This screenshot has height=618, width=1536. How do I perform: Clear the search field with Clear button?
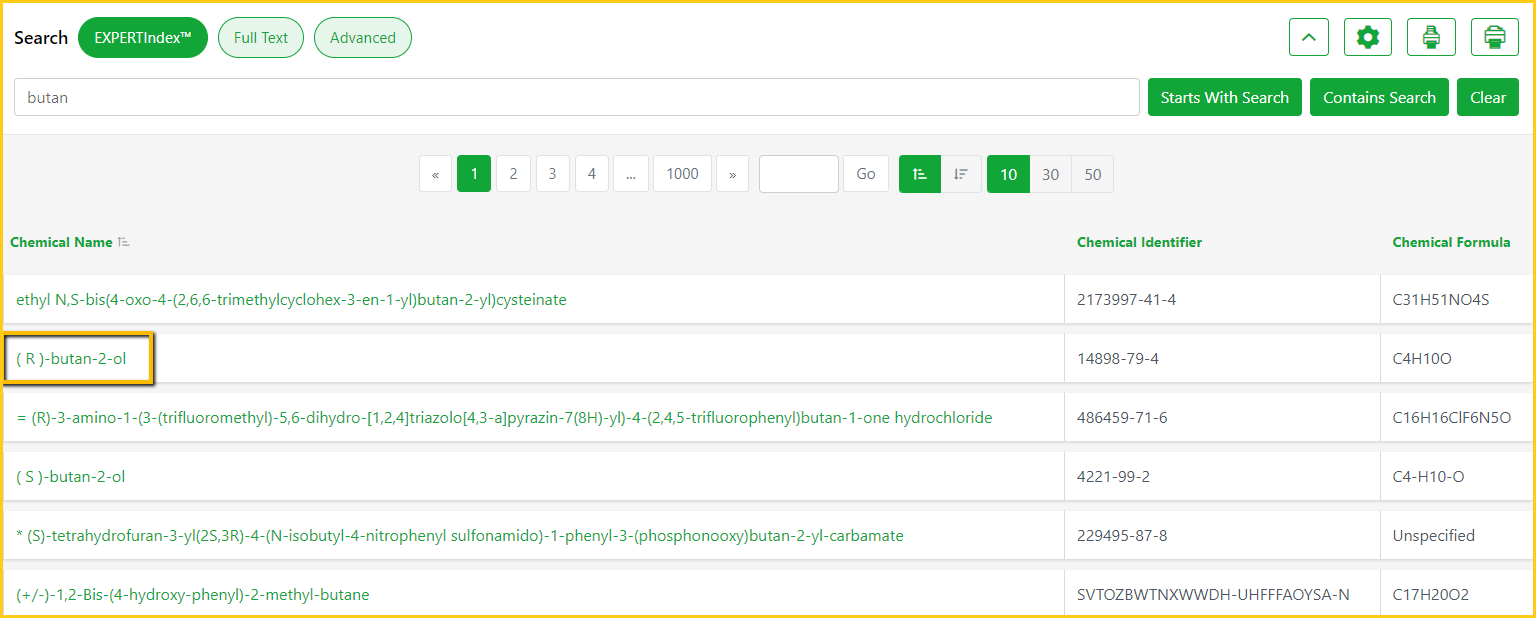(1487, 97)
